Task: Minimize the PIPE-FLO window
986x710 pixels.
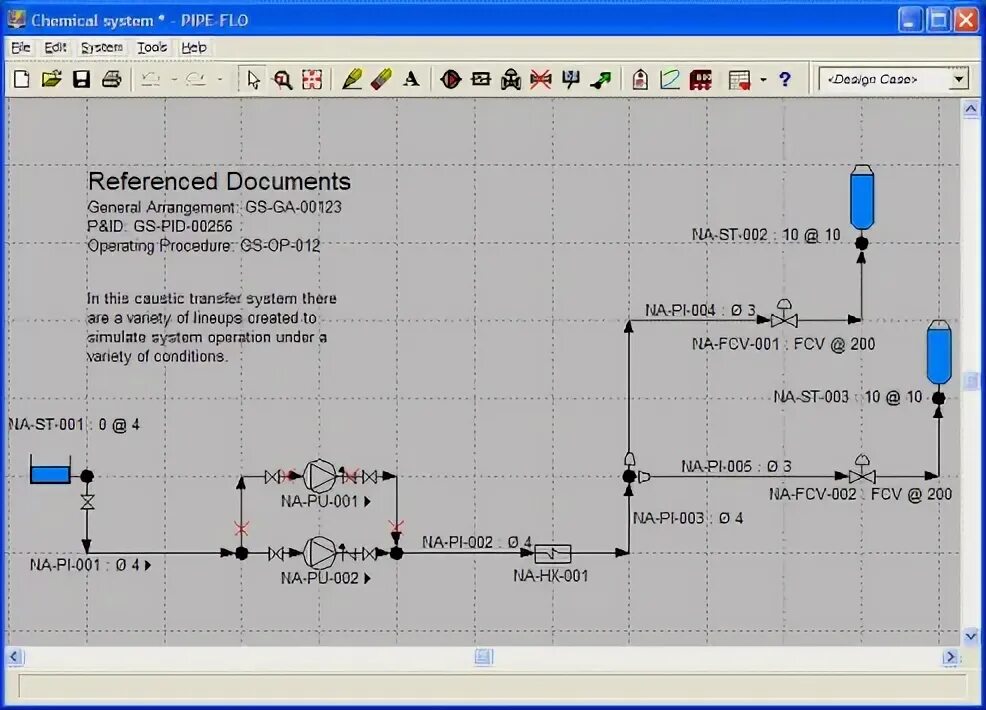Action: [910, 19]
